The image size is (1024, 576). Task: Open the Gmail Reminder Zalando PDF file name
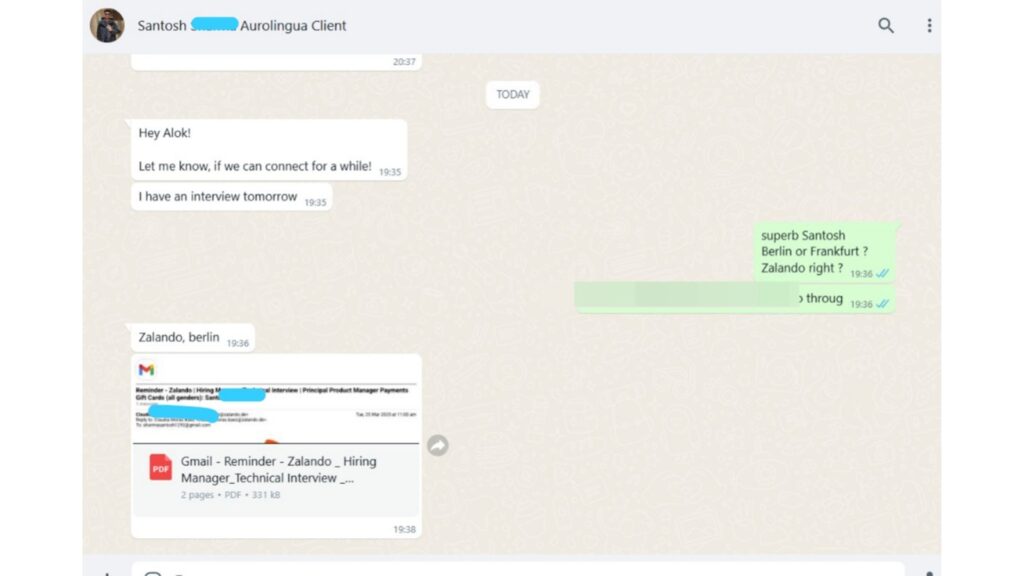278,469
